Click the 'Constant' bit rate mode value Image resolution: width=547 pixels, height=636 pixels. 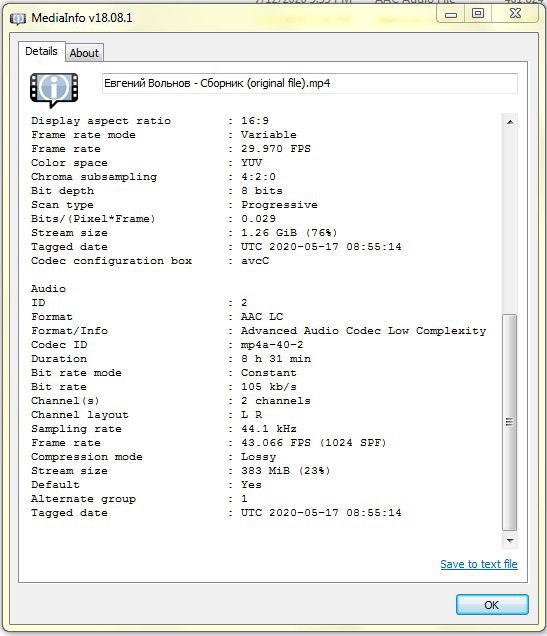[268, 373]
